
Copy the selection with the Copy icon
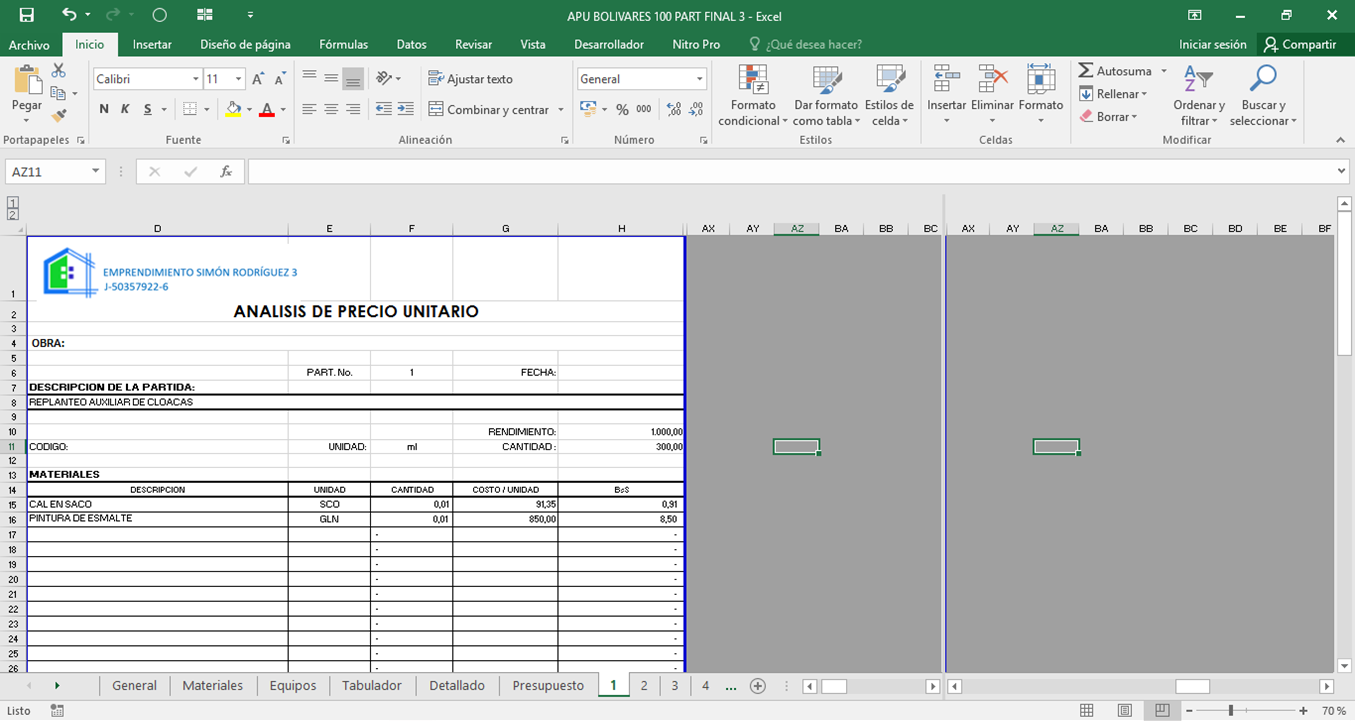(59, 93)
